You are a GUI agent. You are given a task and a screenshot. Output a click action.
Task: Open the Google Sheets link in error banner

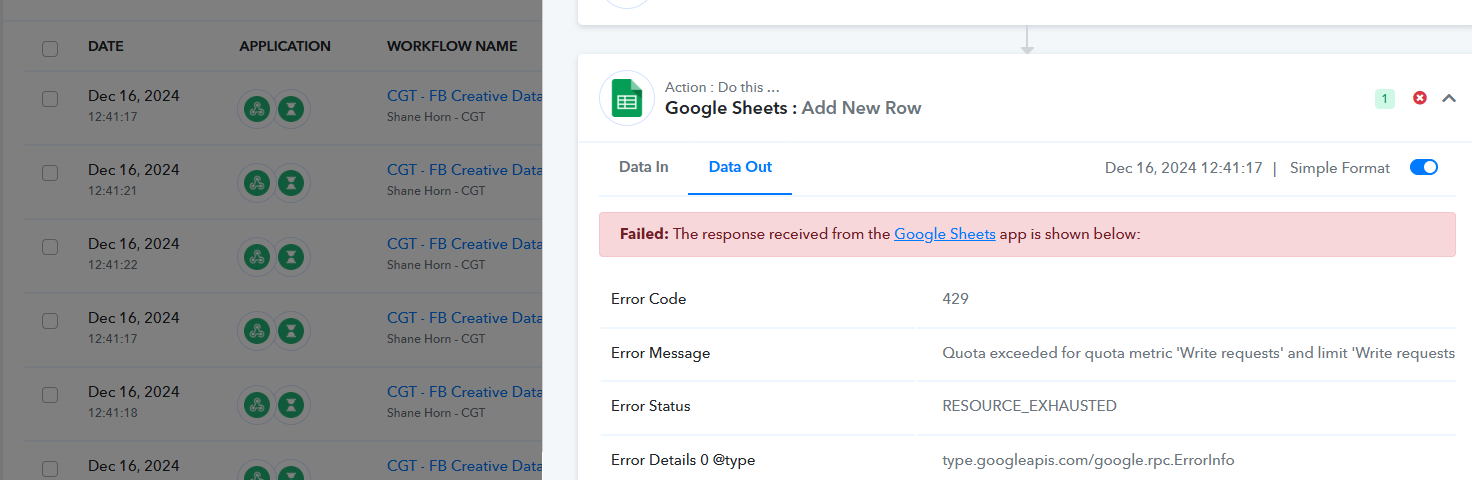[x=944, y=234]
